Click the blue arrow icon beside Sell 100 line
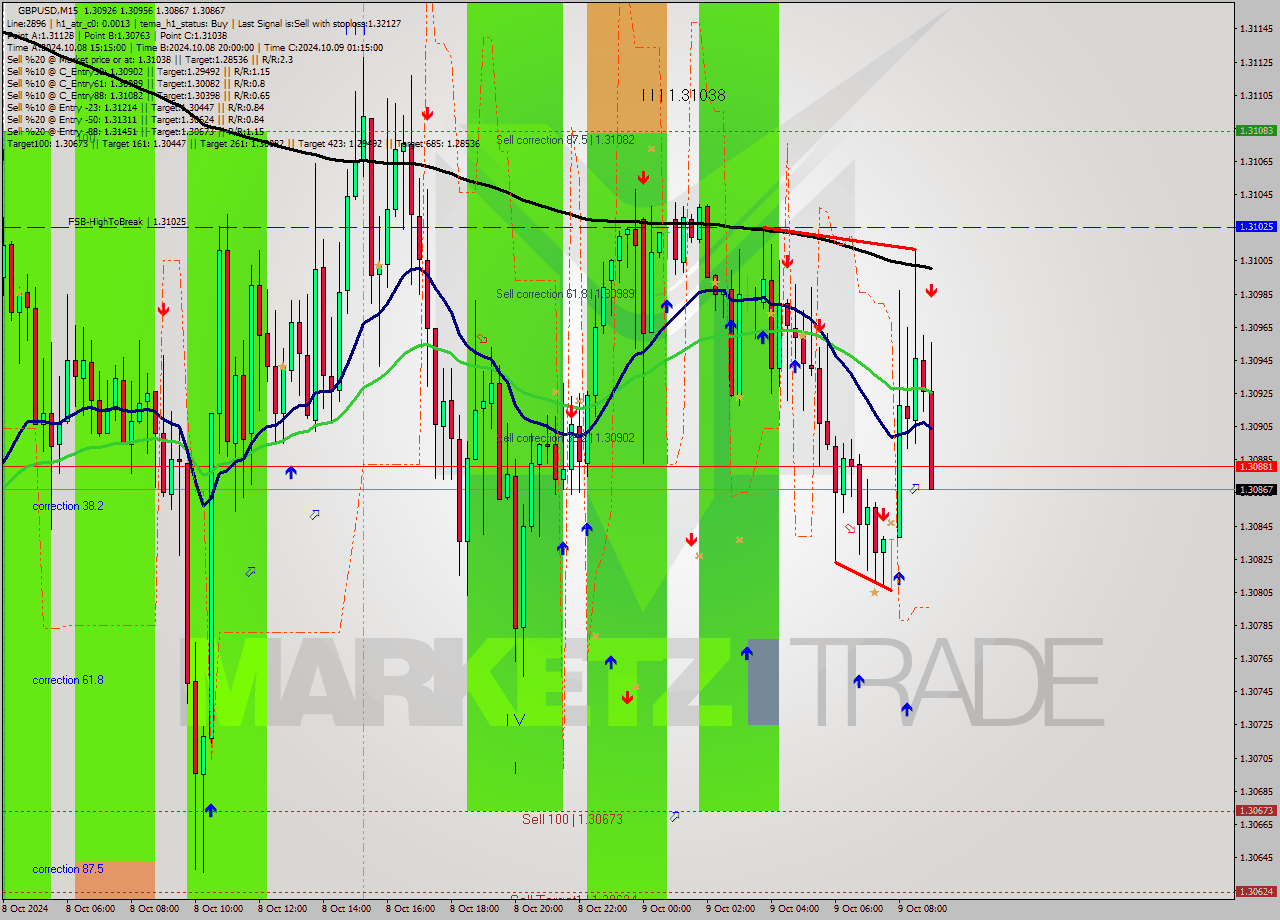The height and width of the screenshot is (920, 1280). pos(674,817)
